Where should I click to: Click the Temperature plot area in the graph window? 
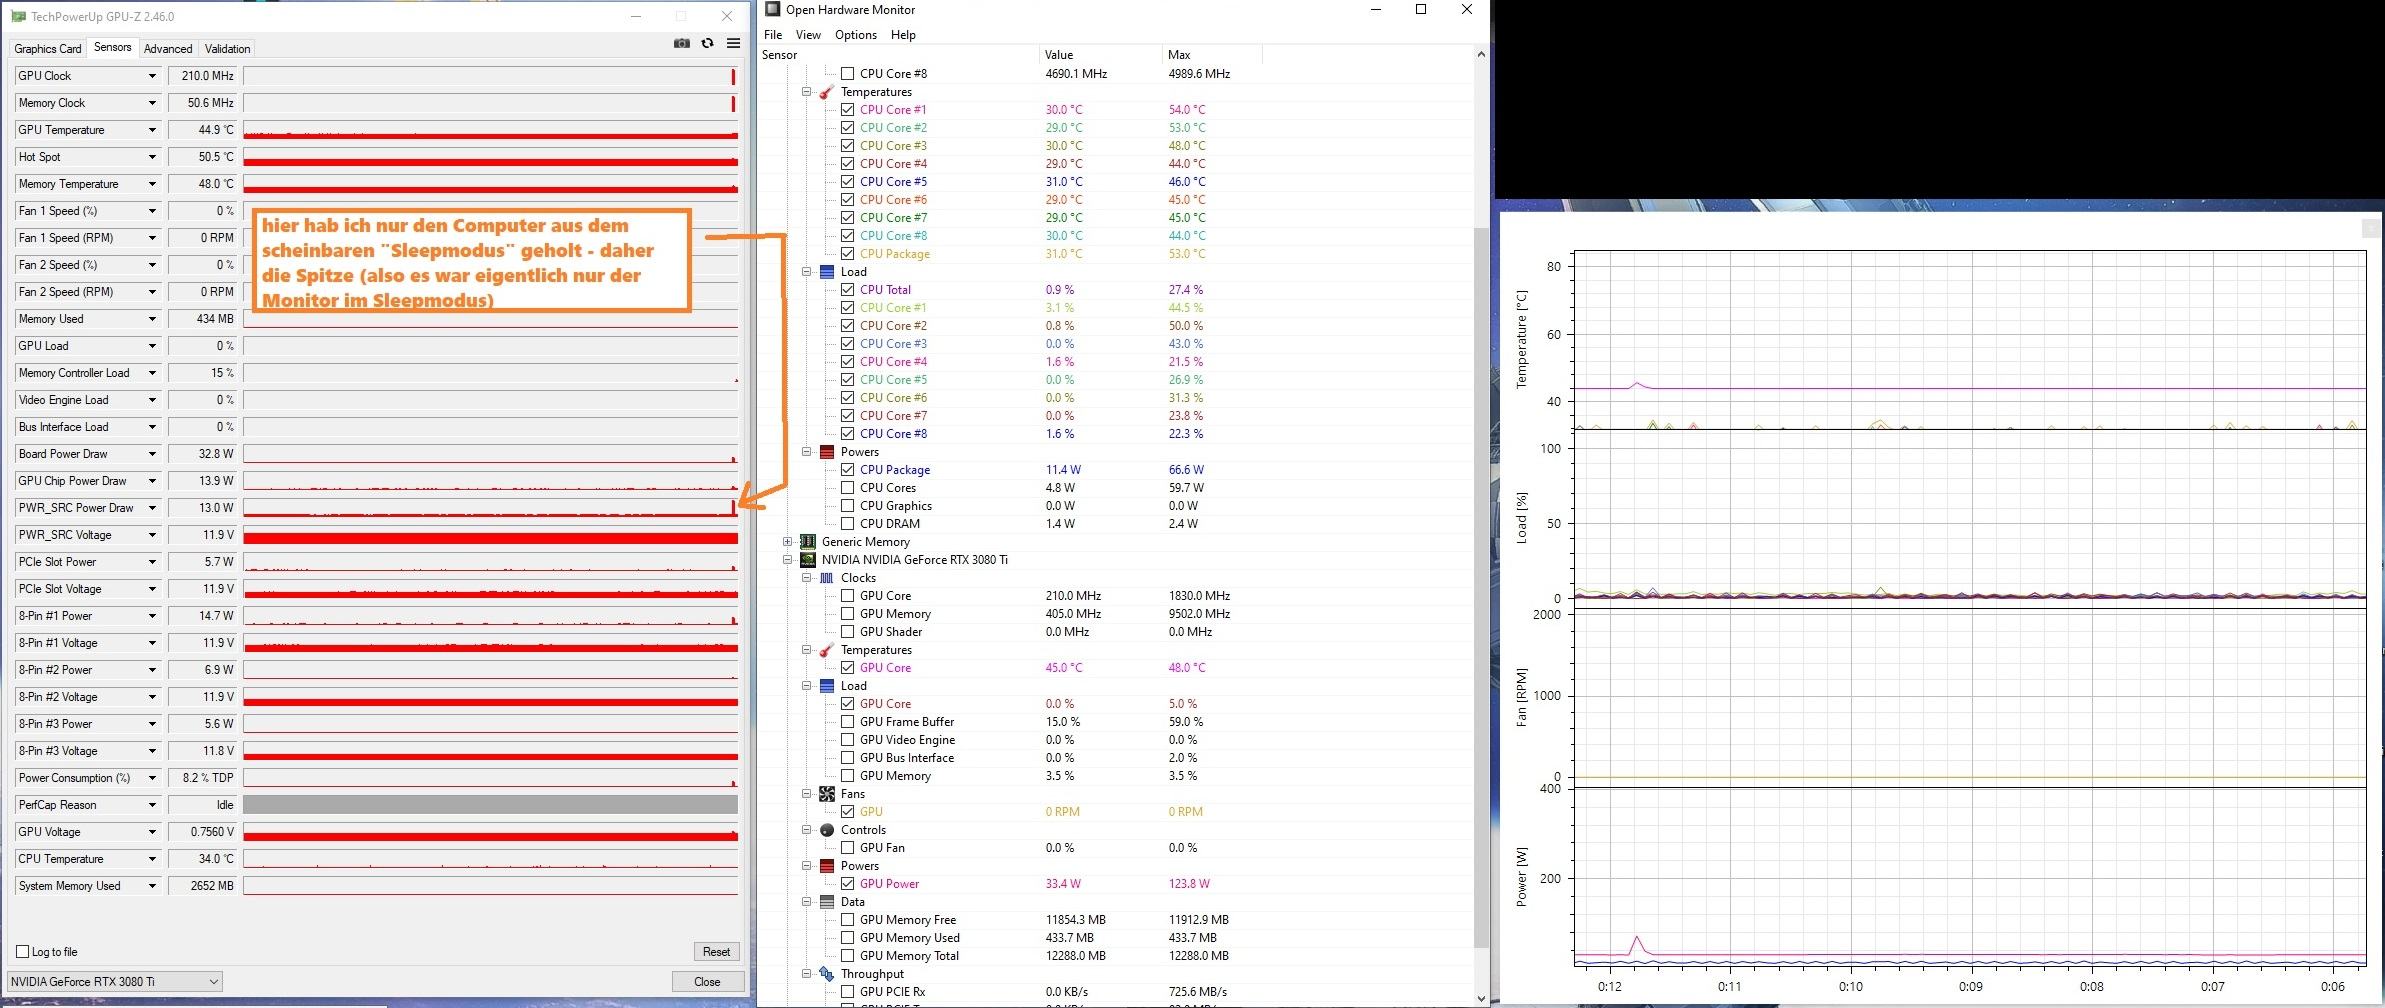[x=1970, y=340]
